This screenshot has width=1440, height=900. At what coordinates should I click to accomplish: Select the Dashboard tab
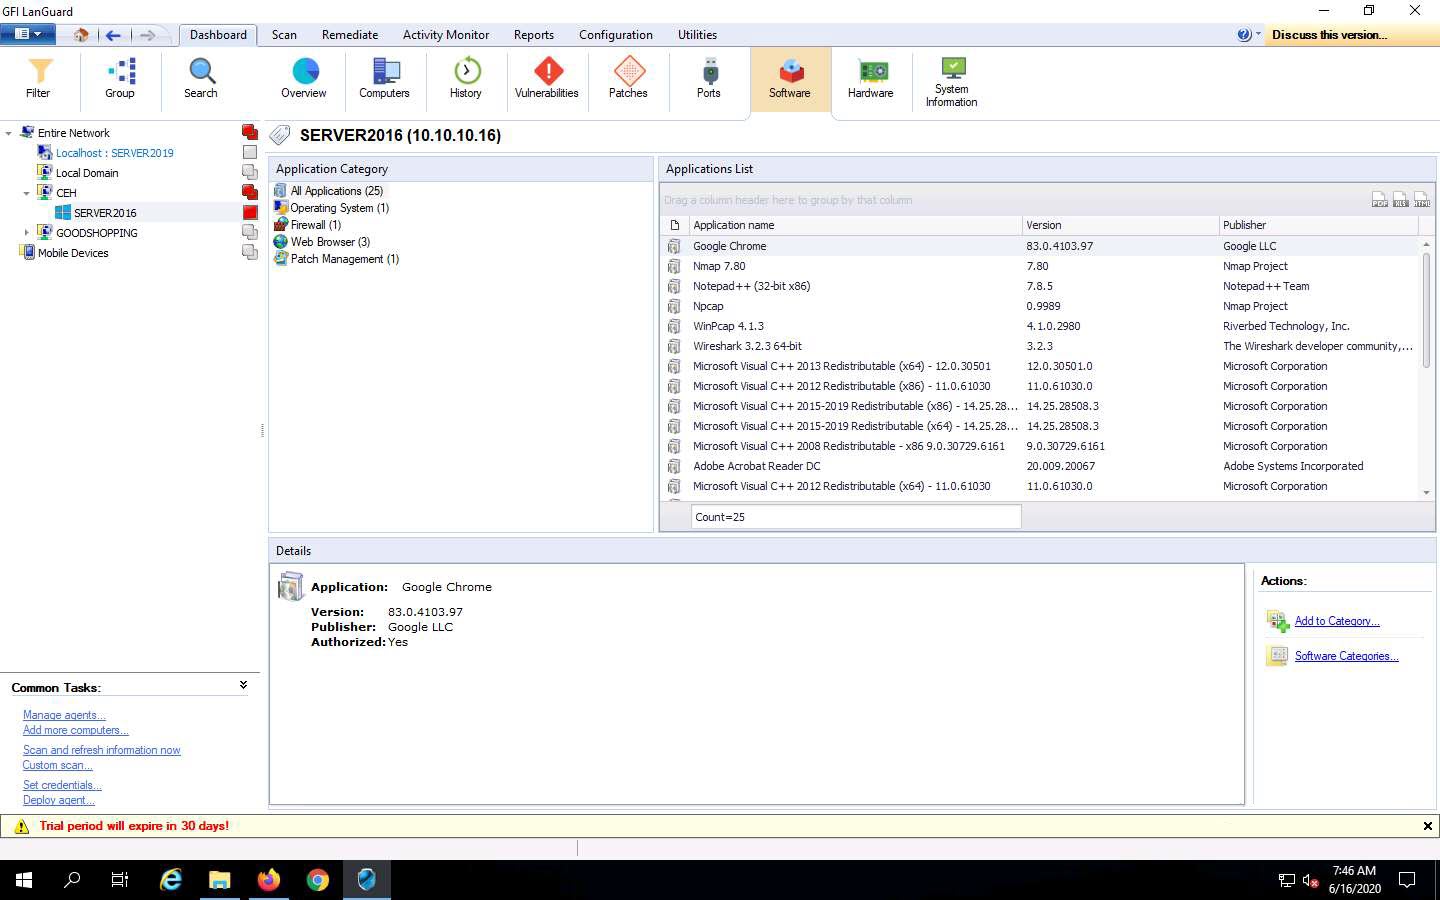click(x=218, y=35)
